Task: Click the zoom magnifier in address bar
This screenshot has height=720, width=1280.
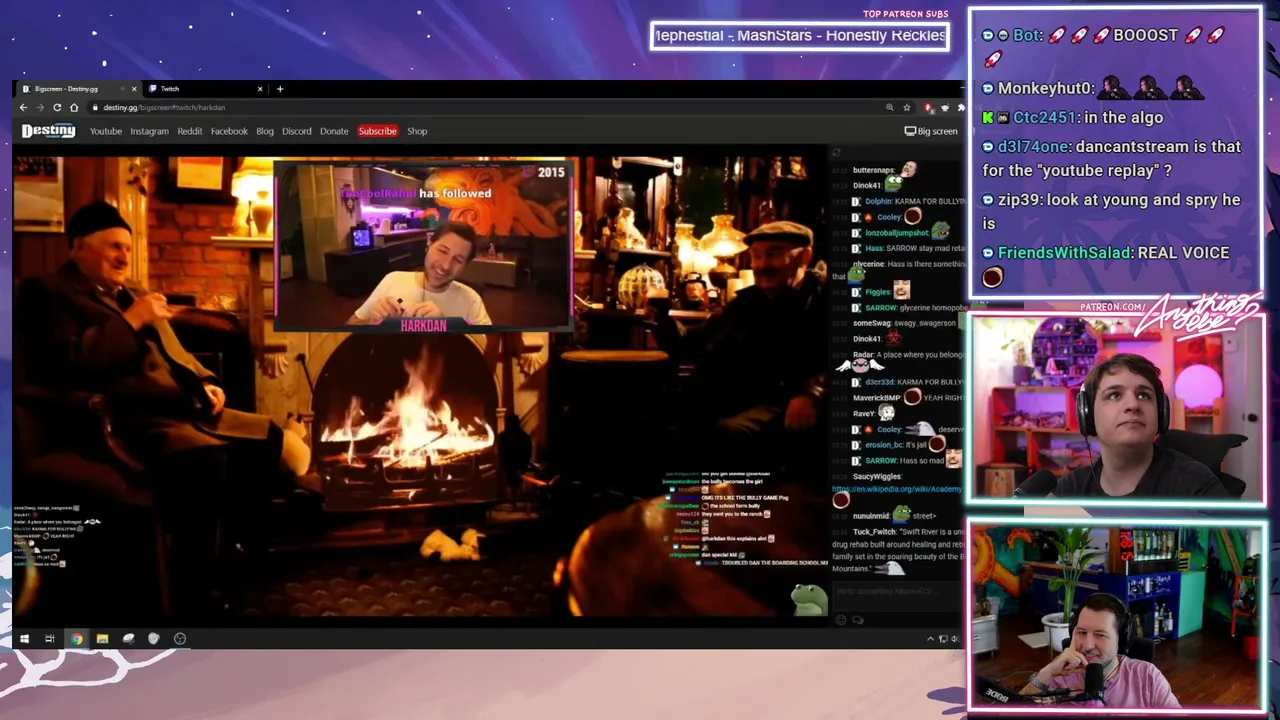Action: point(889,107)
